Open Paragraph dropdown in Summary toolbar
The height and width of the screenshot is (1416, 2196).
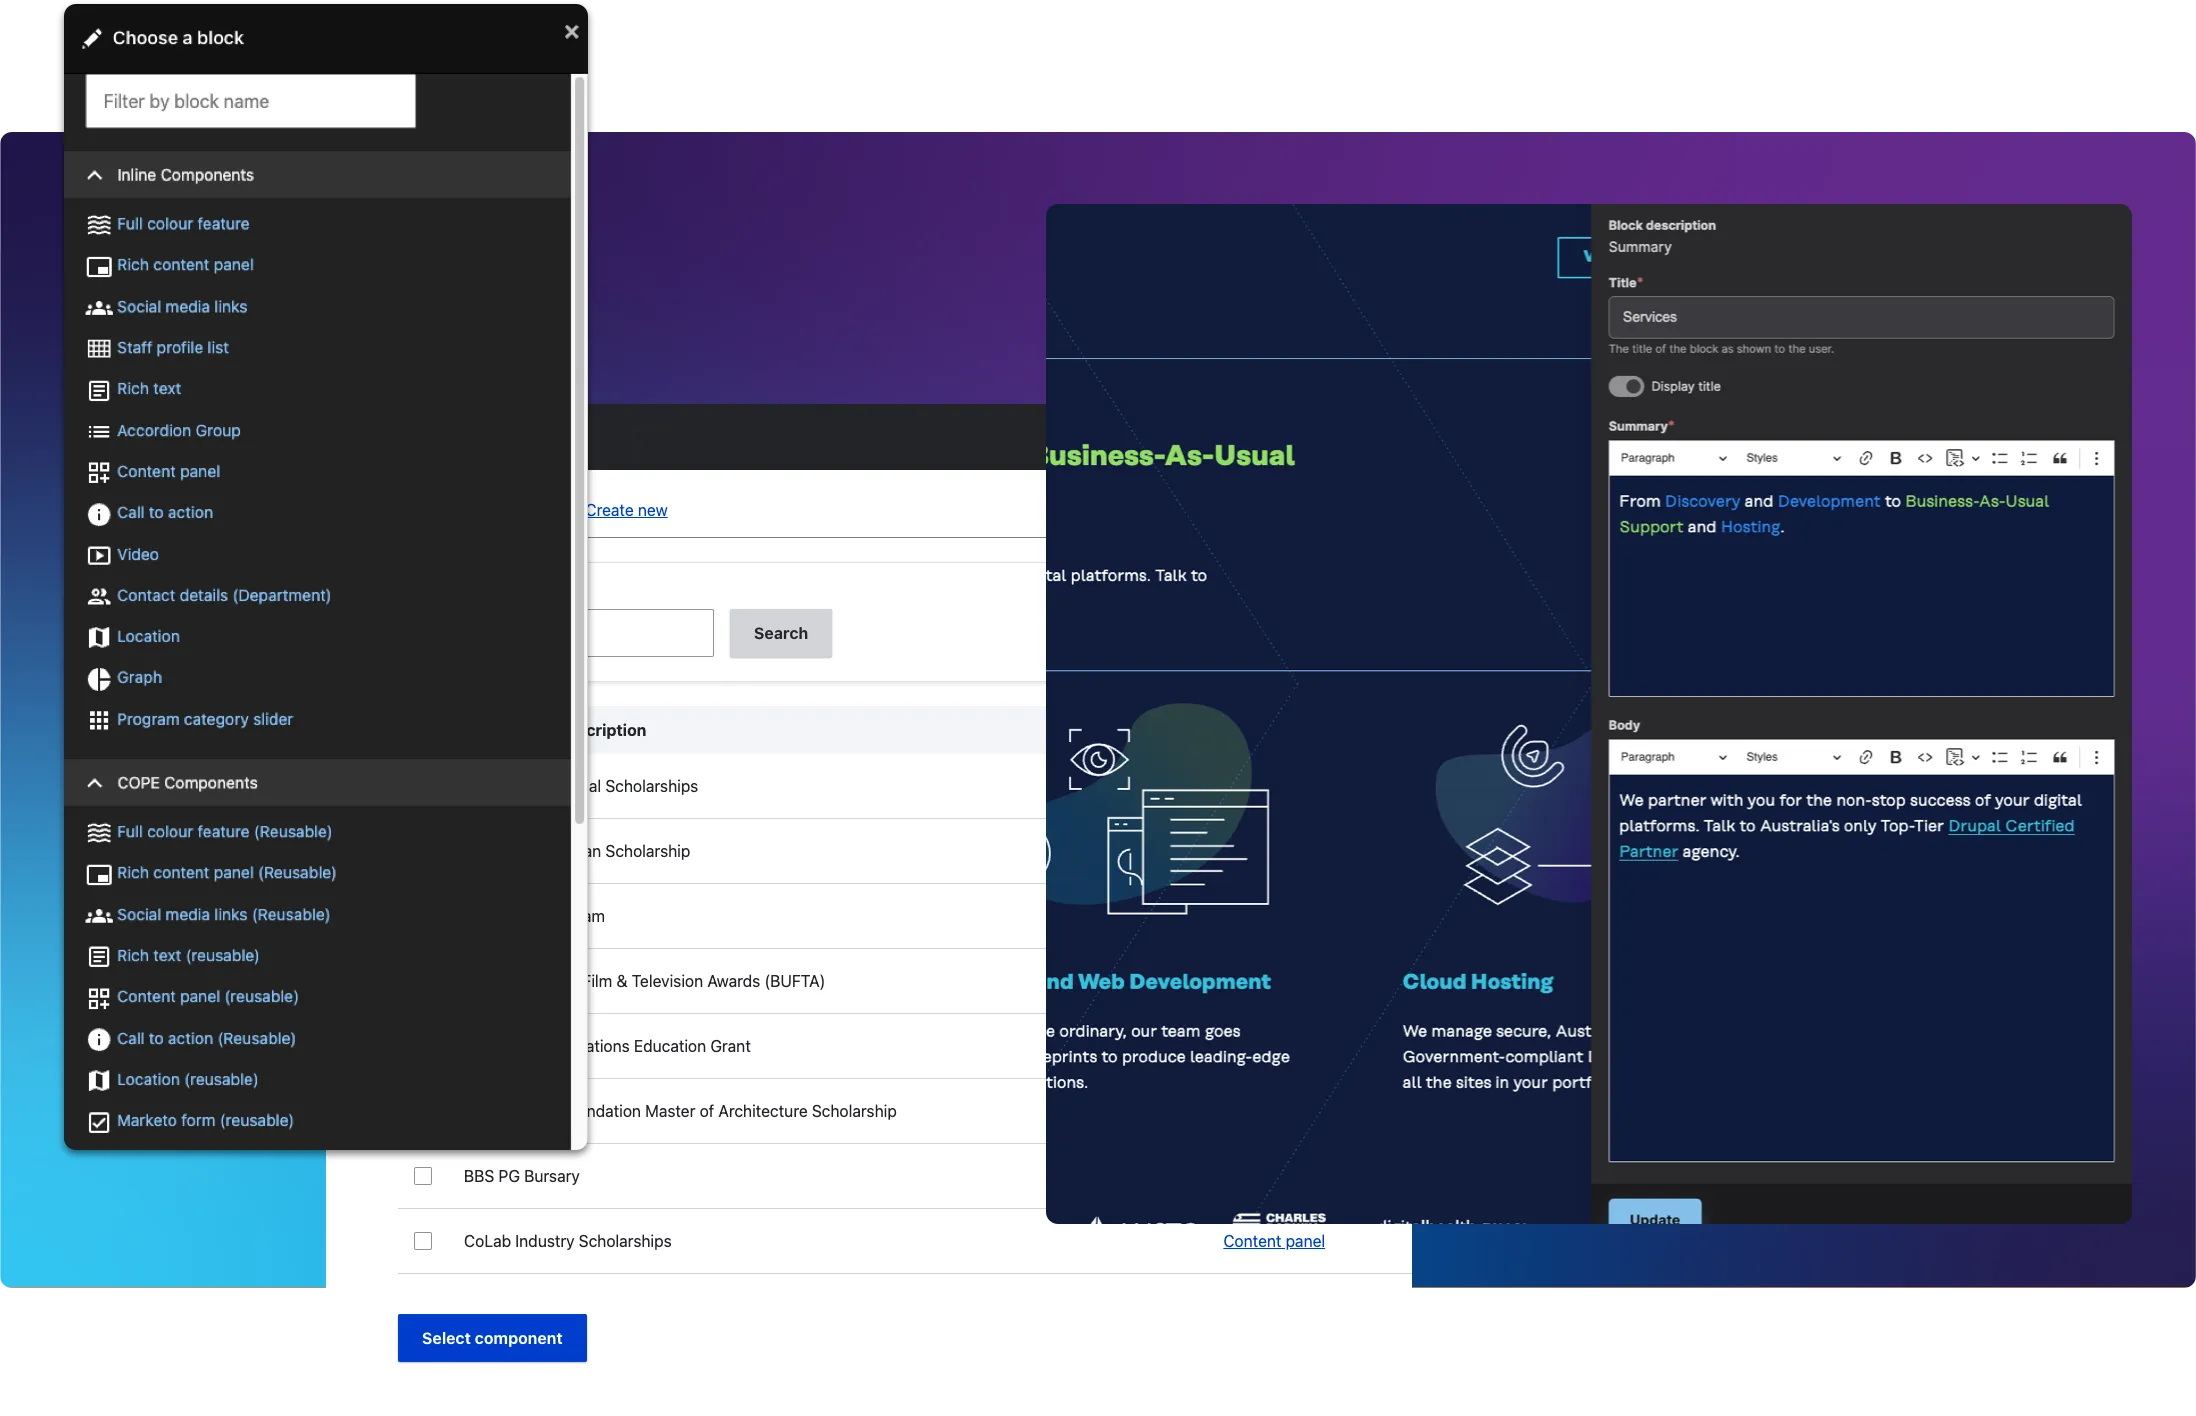(x=1674, y=459)
